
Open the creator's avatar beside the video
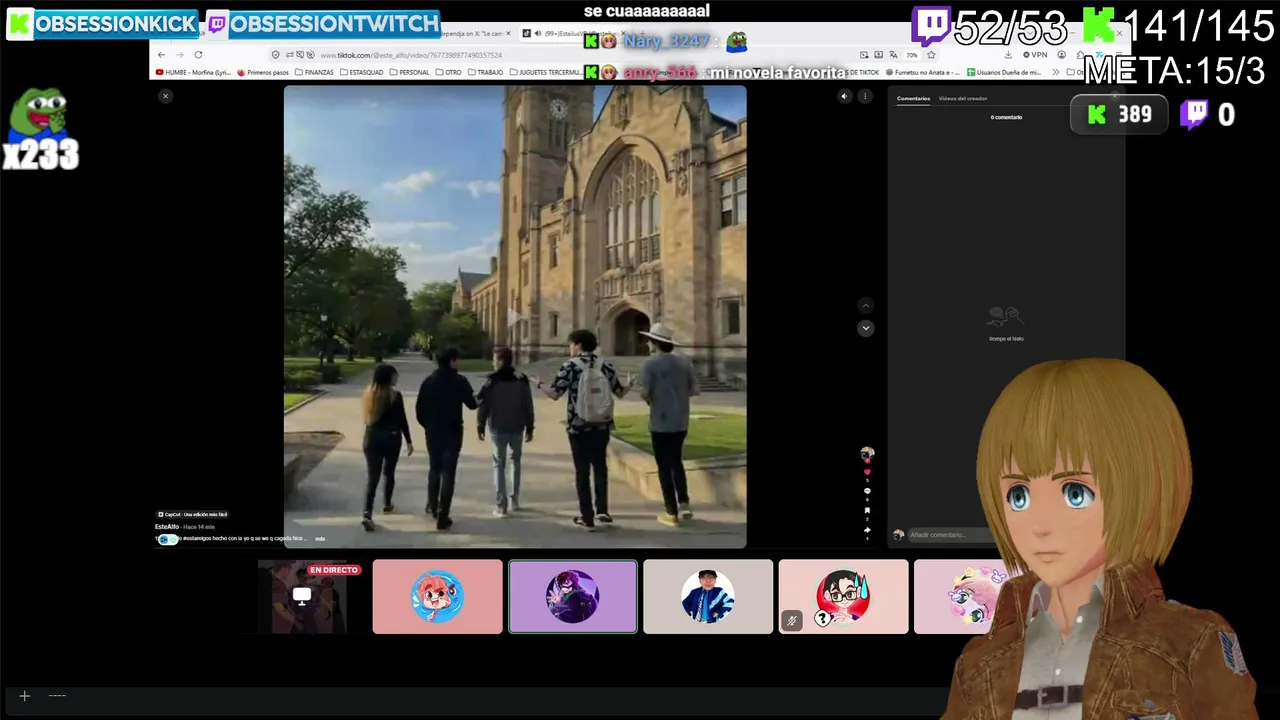867,454
